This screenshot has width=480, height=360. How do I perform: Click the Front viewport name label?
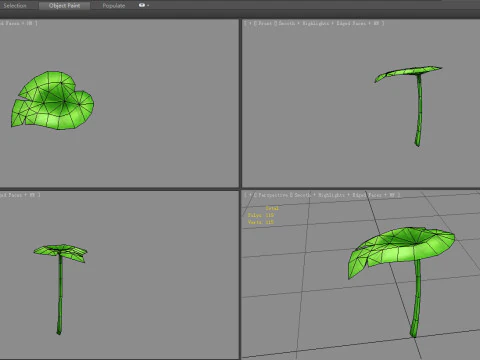click(x=265, y=23)
